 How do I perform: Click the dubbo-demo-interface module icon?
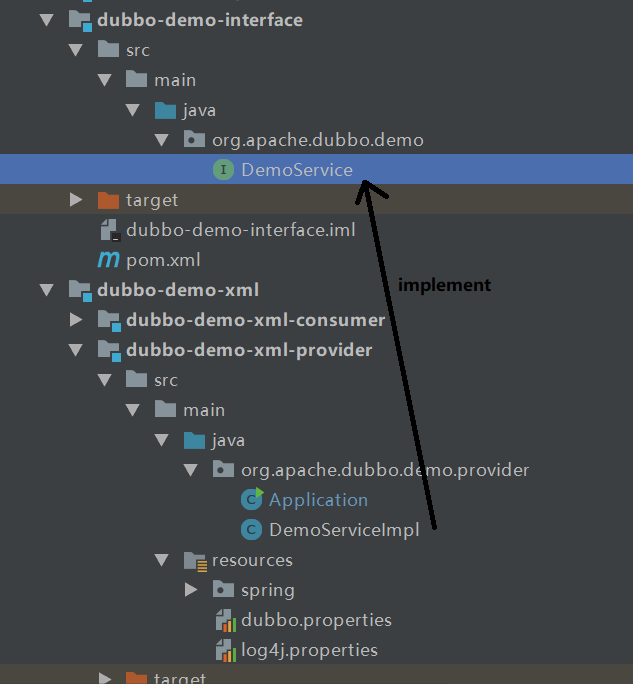[80, 21]
